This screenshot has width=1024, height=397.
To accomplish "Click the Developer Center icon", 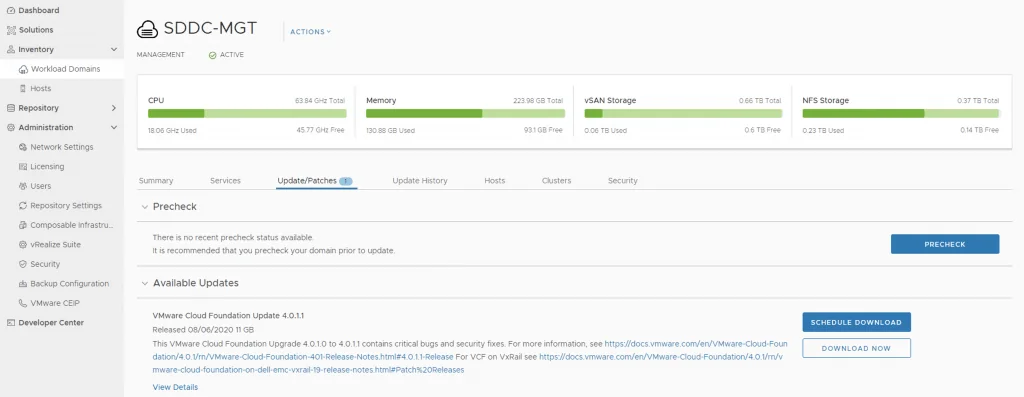I will (10, 323).
